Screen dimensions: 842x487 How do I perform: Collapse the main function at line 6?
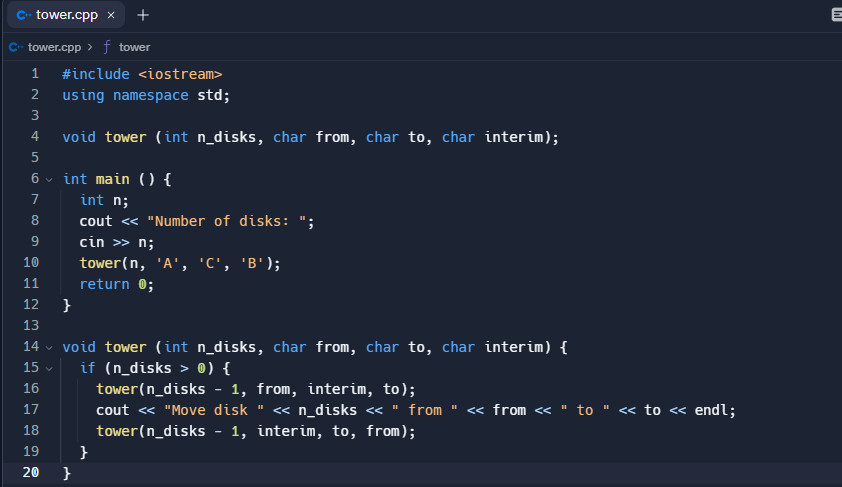(x=49, y=180)
